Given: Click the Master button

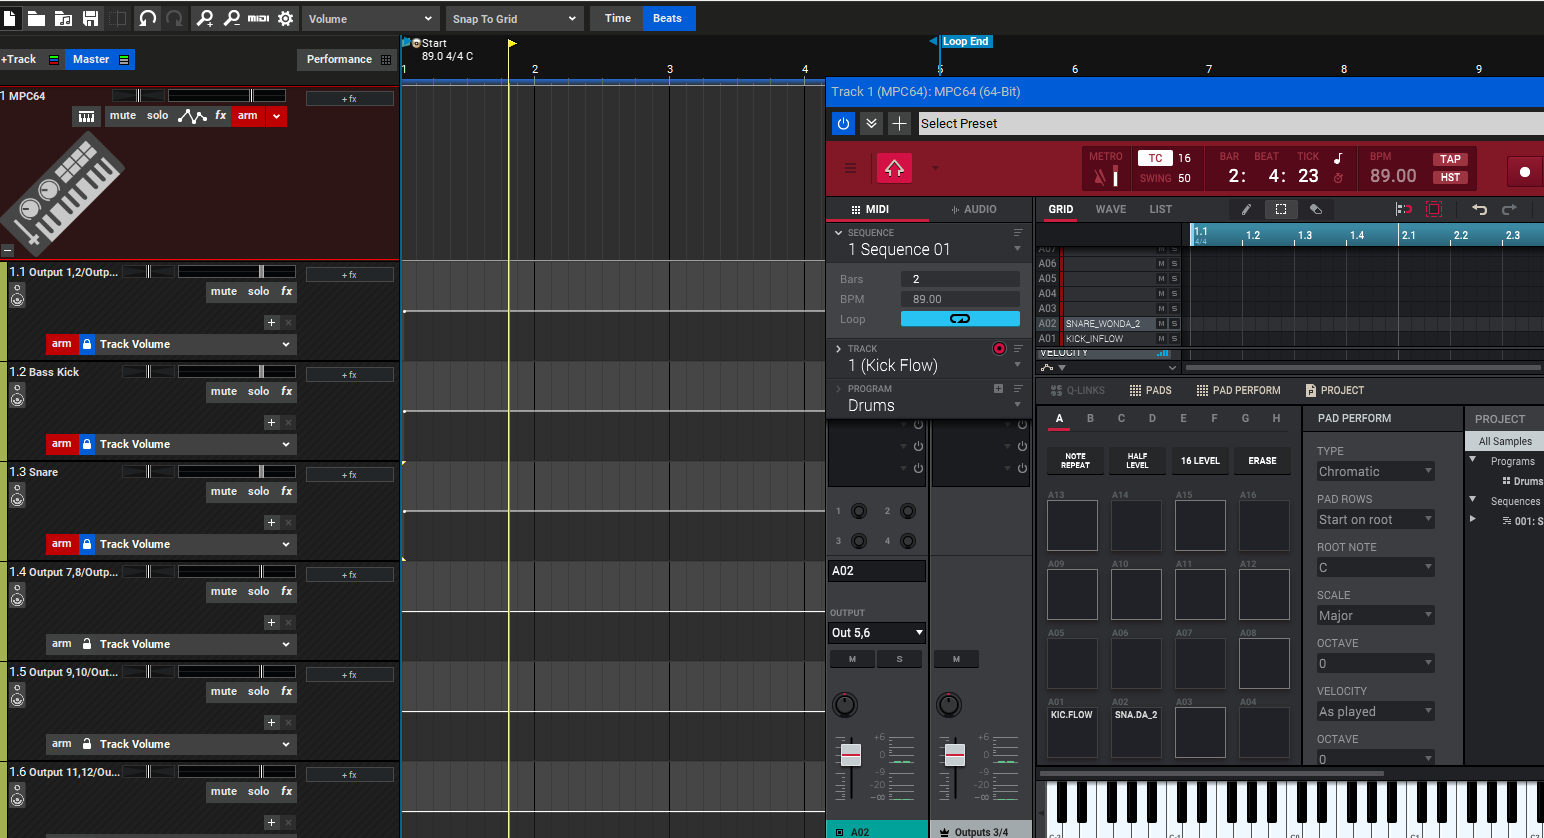Looking at the screenshot, I should 99,59.
